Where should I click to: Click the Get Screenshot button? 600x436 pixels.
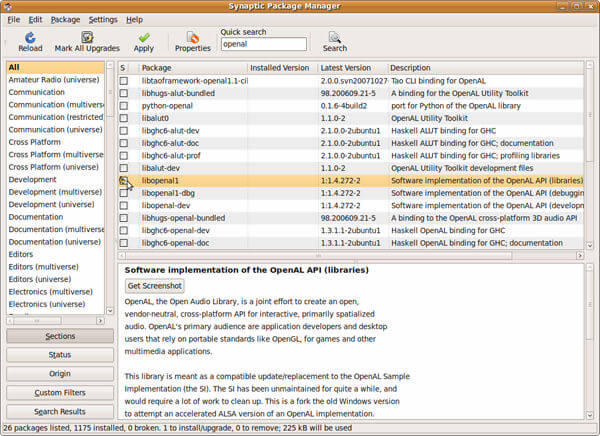pos(155,286)
